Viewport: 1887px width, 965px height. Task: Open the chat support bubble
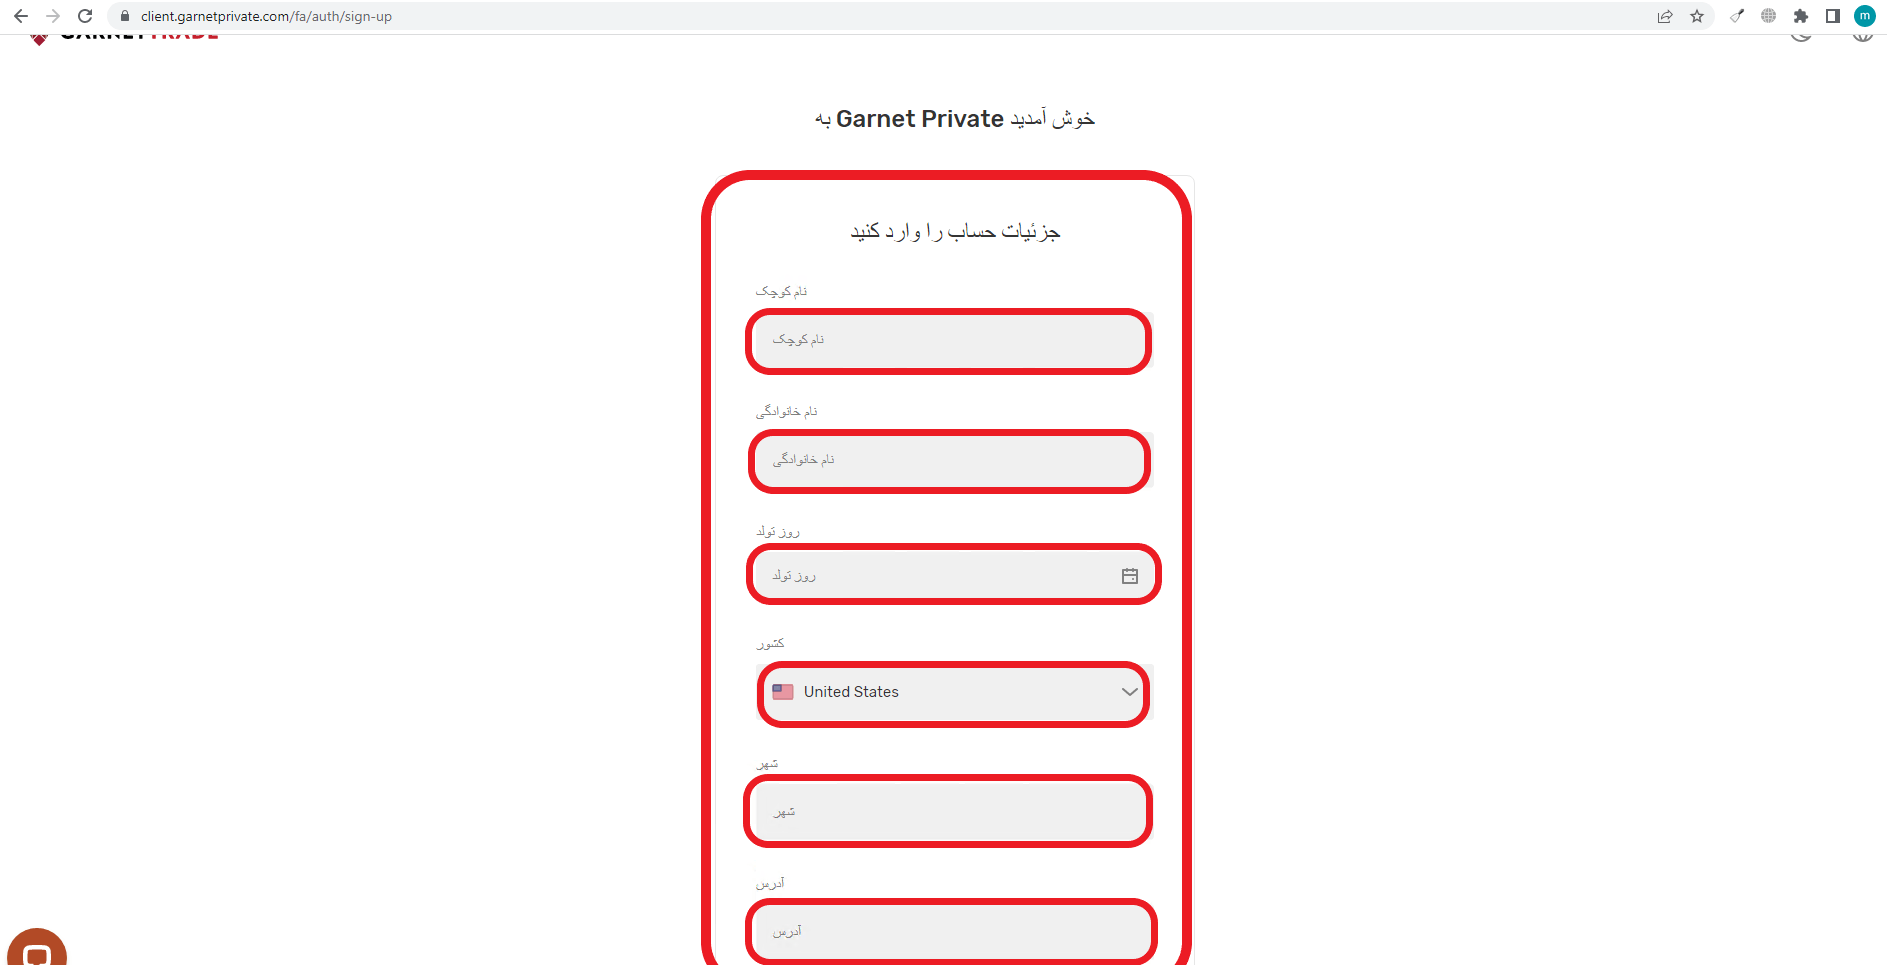coord(37,948)
